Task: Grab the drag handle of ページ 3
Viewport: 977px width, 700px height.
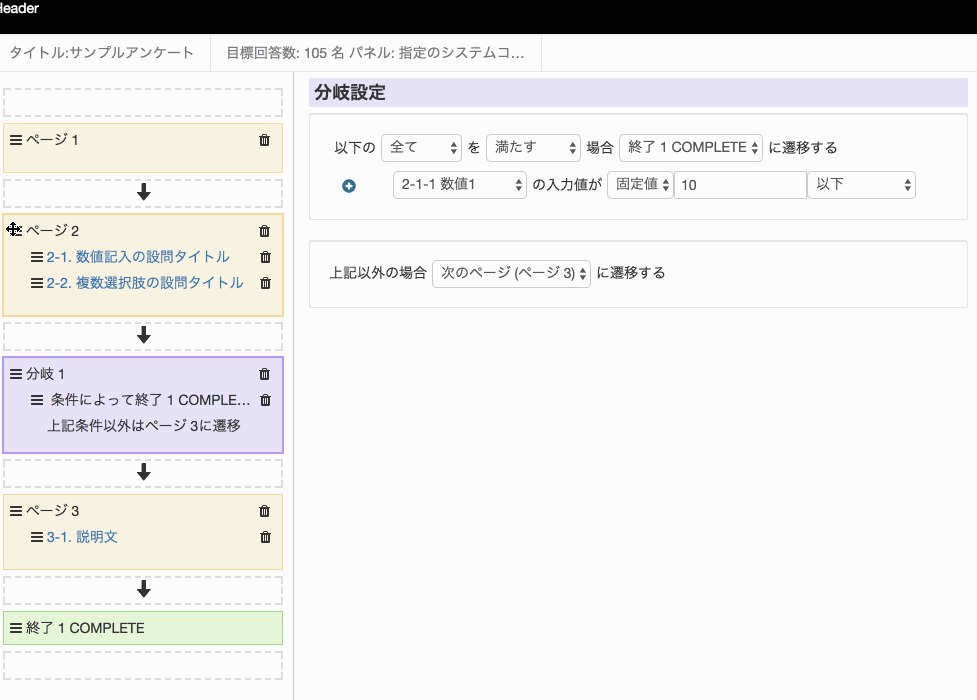Action: tap(16, 511)
